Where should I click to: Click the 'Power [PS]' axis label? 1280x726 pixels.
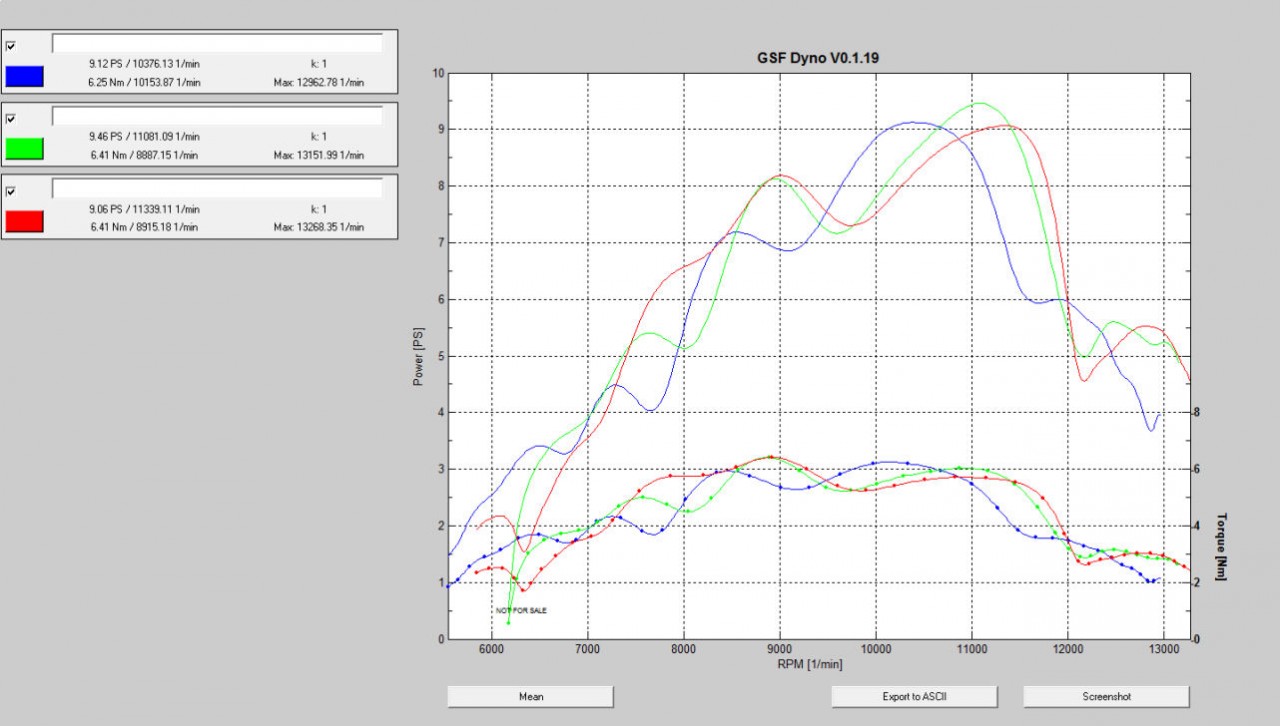(418, 356)
